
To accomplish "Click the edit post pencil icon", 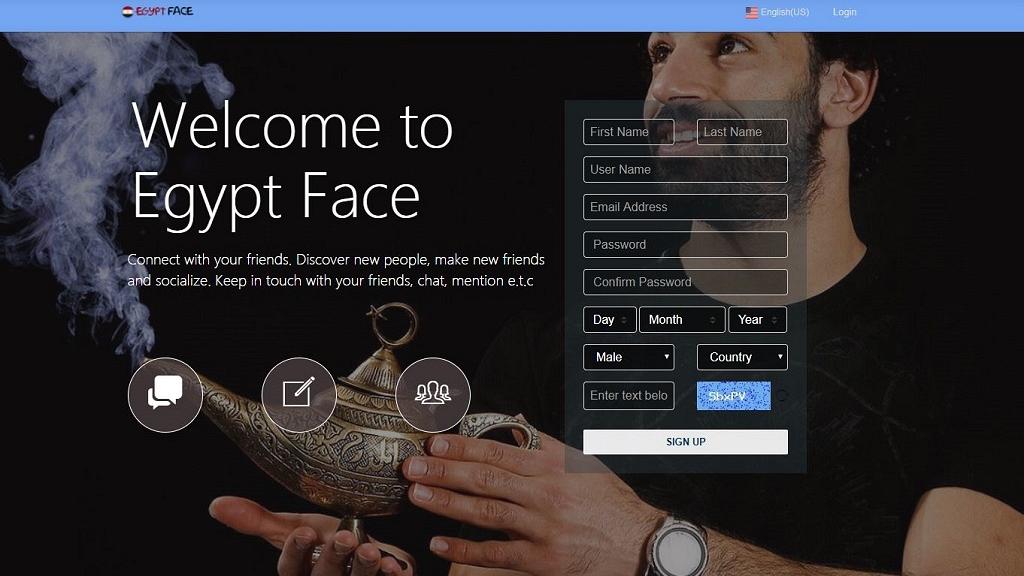I will coord(299,394).
